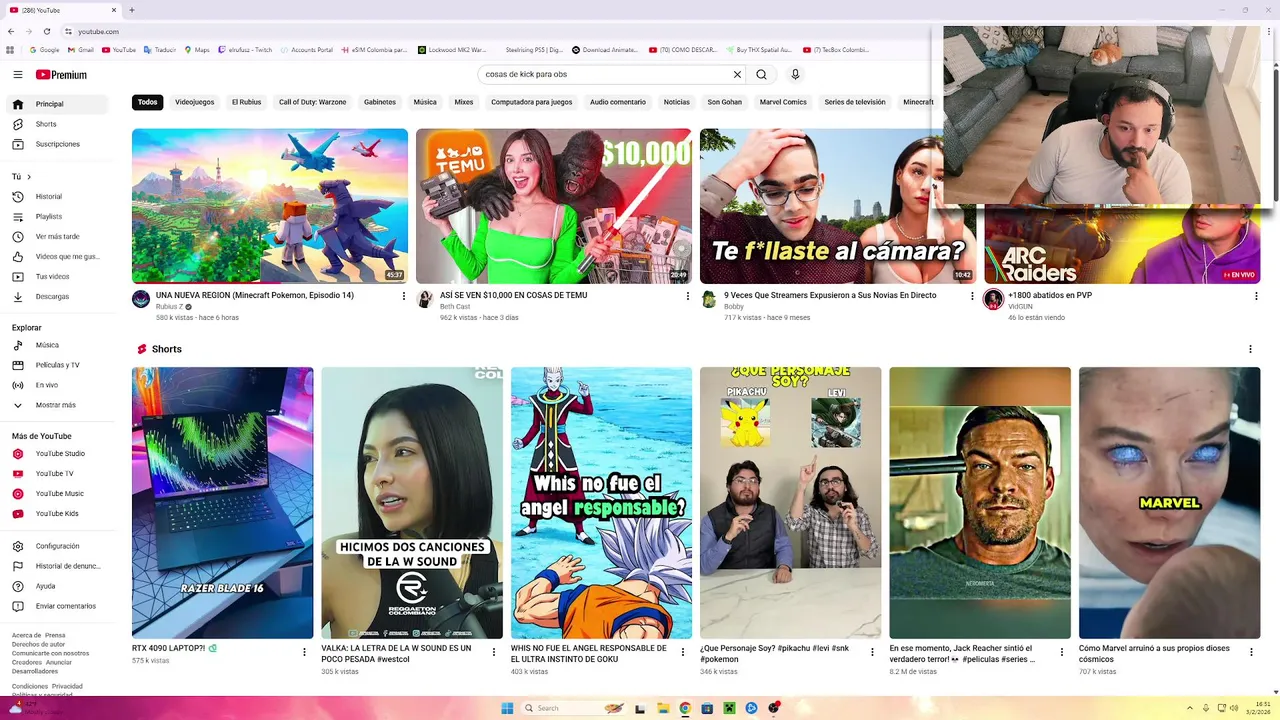
Task: Open Chrome icon on the taskbar
Action: [685, 708]
